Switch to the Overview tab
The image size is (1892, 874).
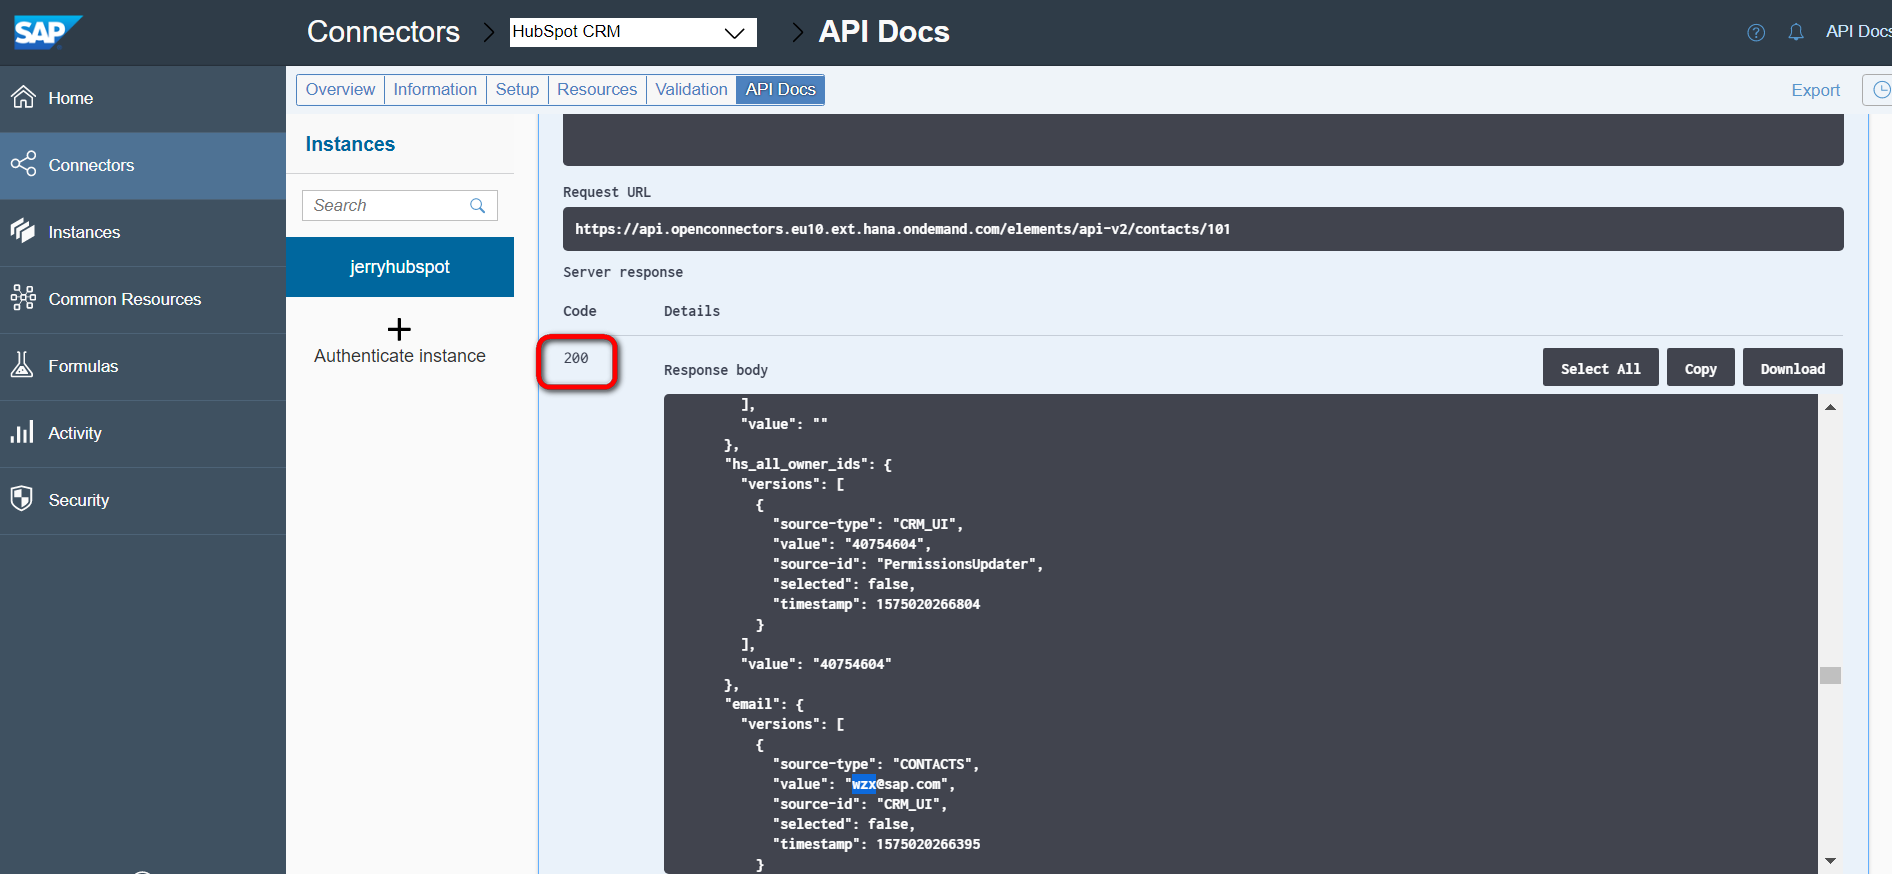(x=340, y=89)
